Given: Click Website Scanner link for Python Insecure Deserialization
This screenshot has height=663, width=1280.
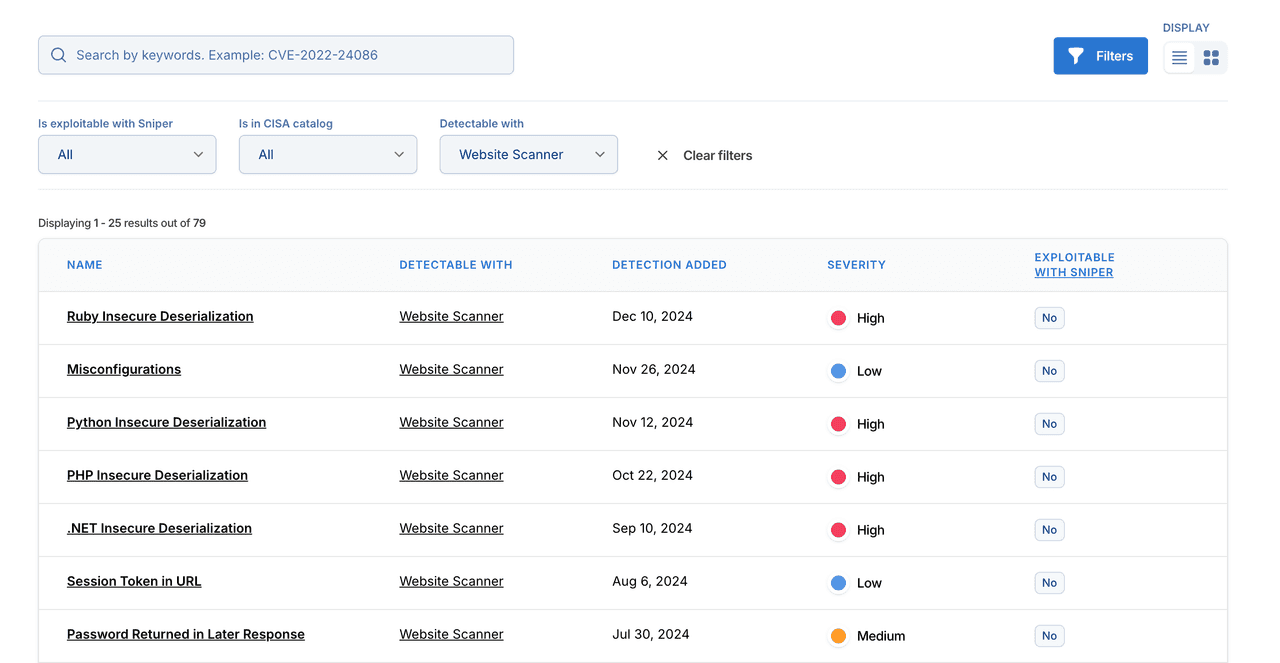Looking at the screenshot, I should 451,422.
